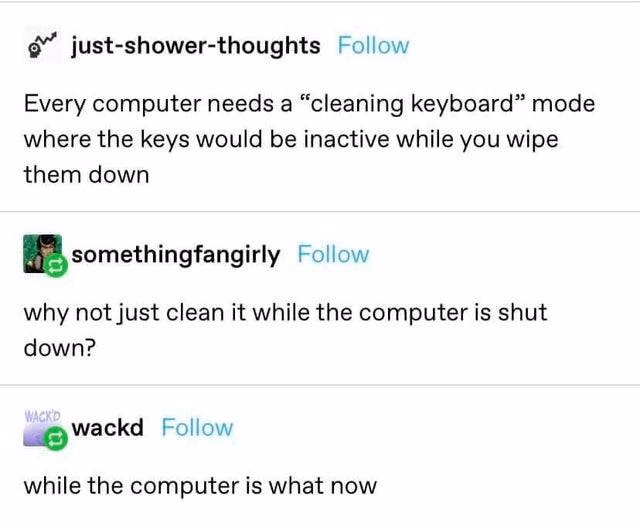Click the word "down?" in somethingfangirly's reply
Viewport: 640px width, 523px height.
[x=60, y=348]
